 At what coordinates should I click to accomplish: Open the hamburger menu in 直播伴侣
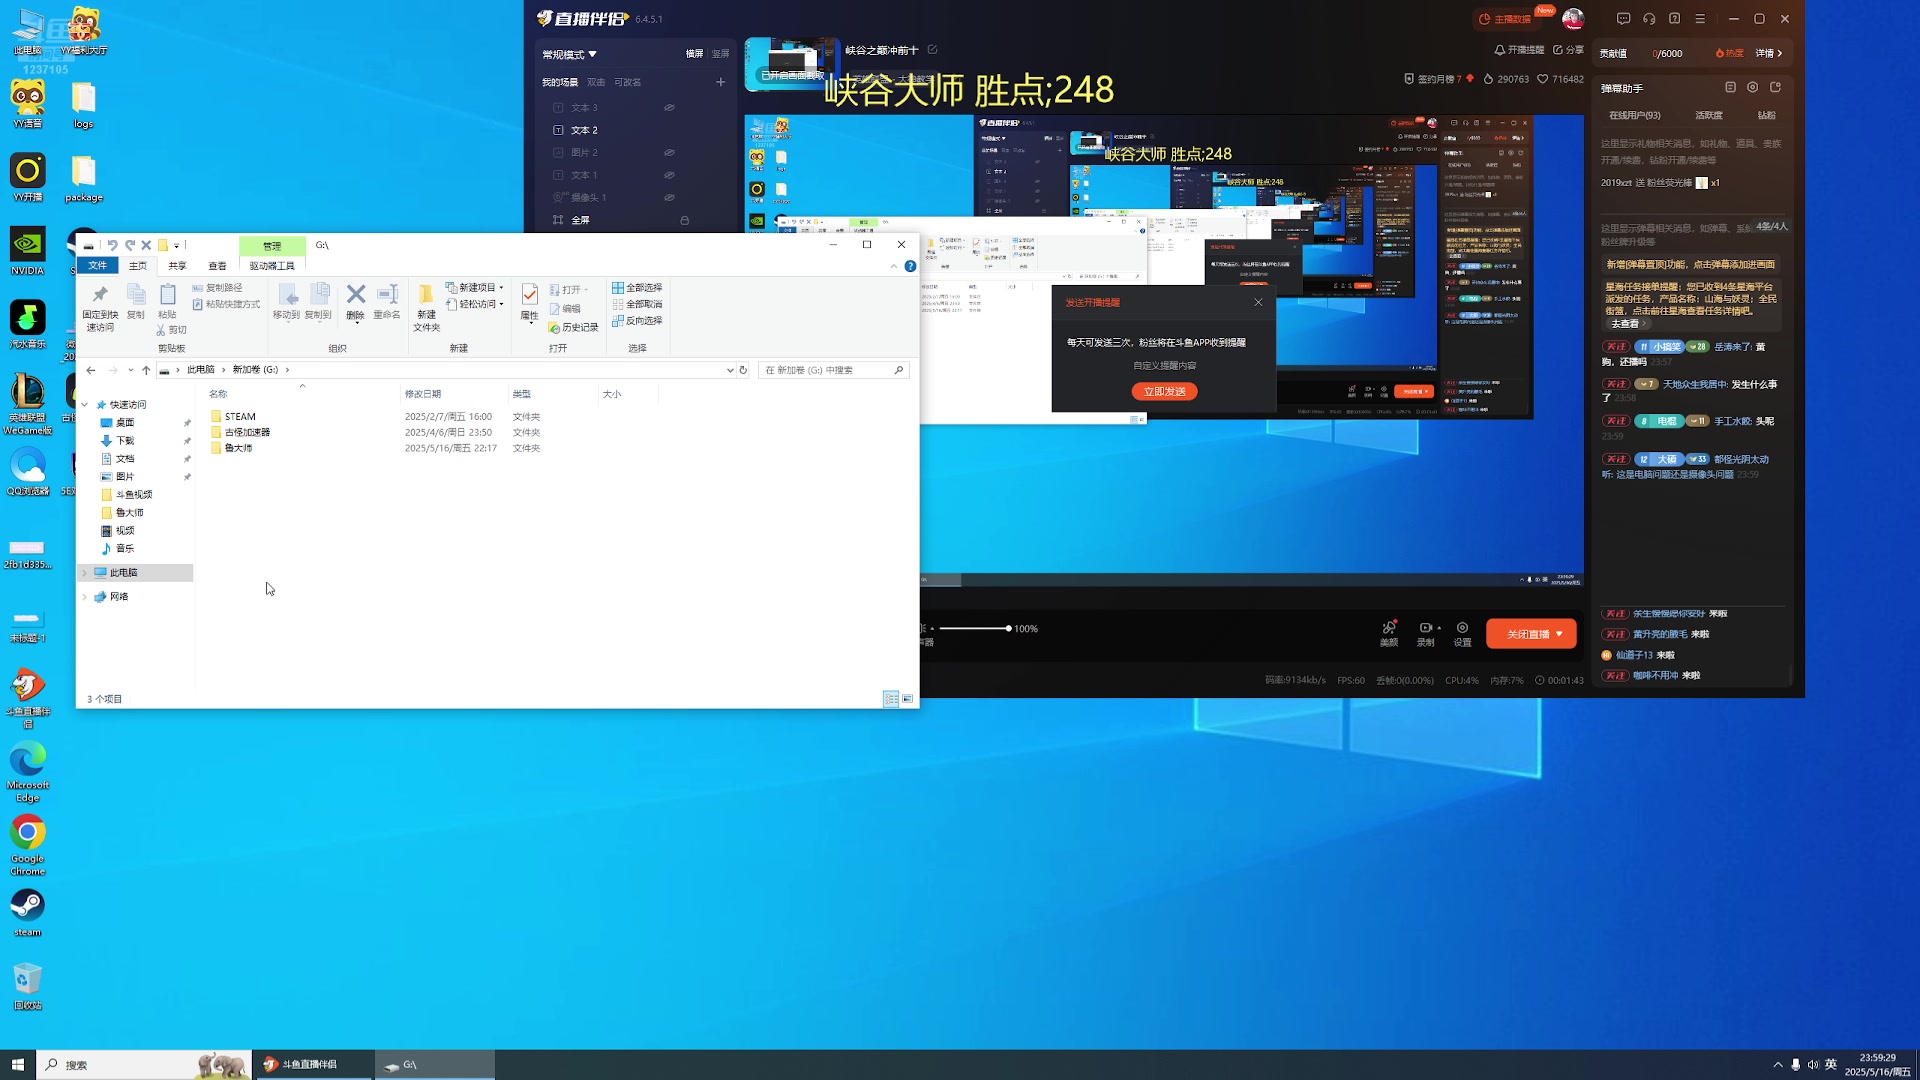pyautogui.click(x=1700, y=19)
